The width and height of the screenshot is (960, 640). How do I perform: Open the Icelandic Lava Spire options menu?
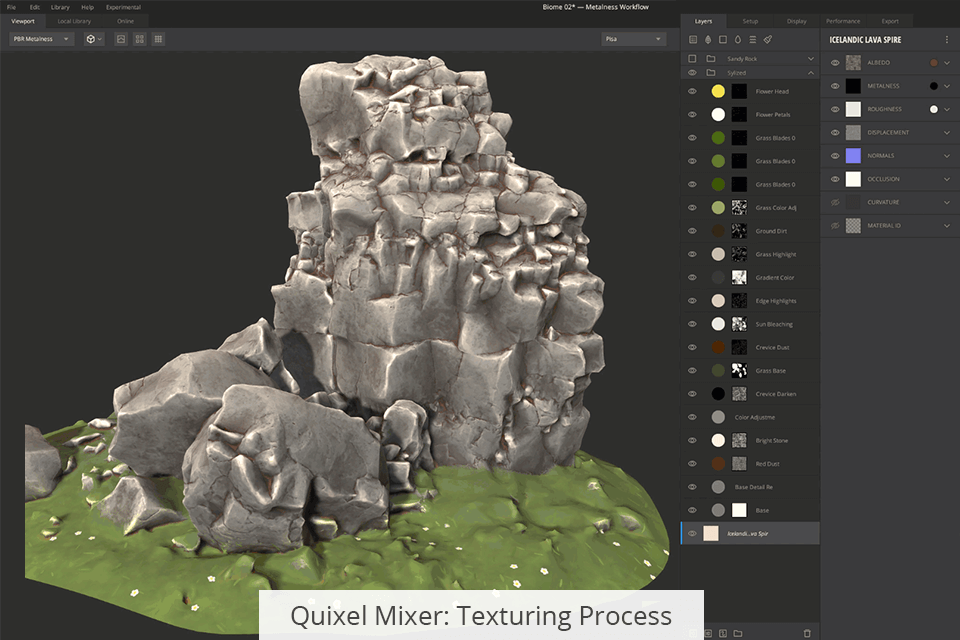pos(947,39)
